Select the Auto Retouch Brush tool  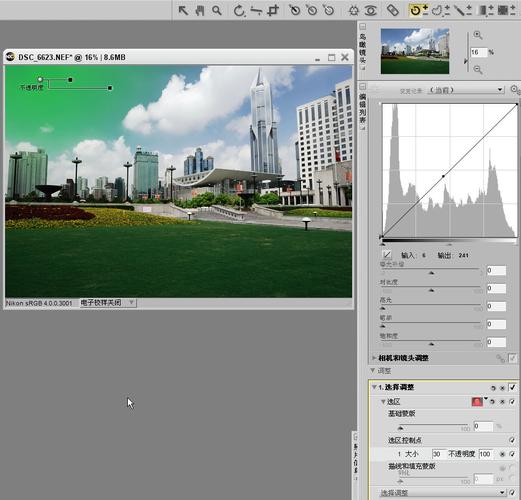(393, 11)
